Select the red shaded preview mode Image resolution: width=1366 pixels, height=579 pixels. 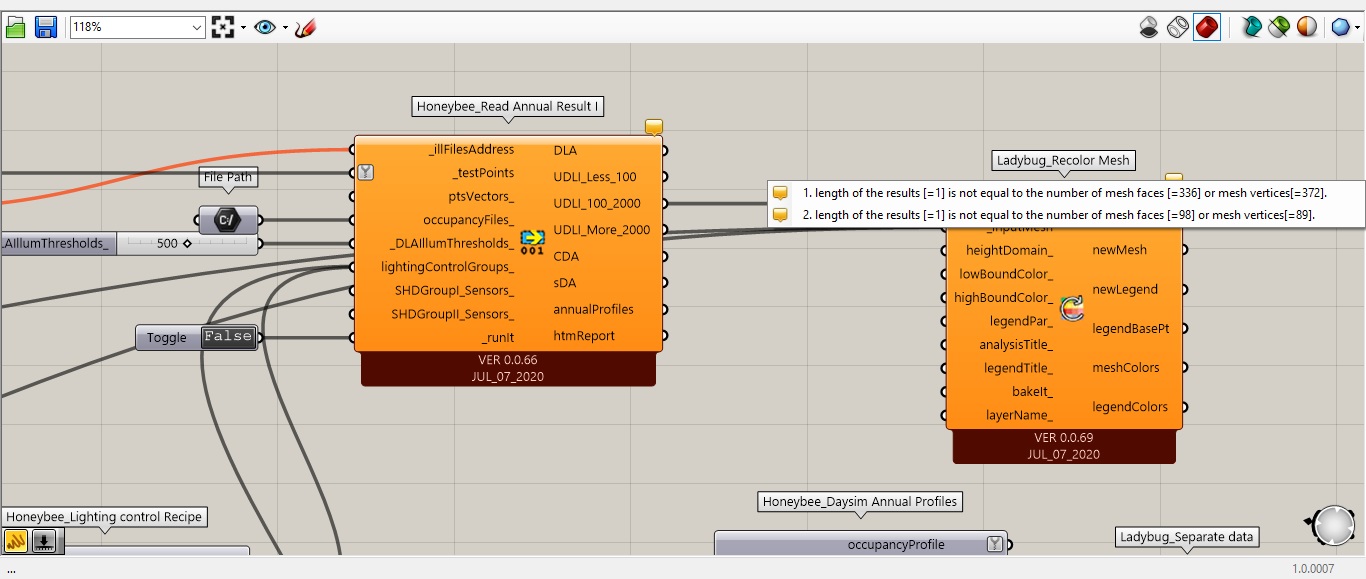pos(1207,27)
